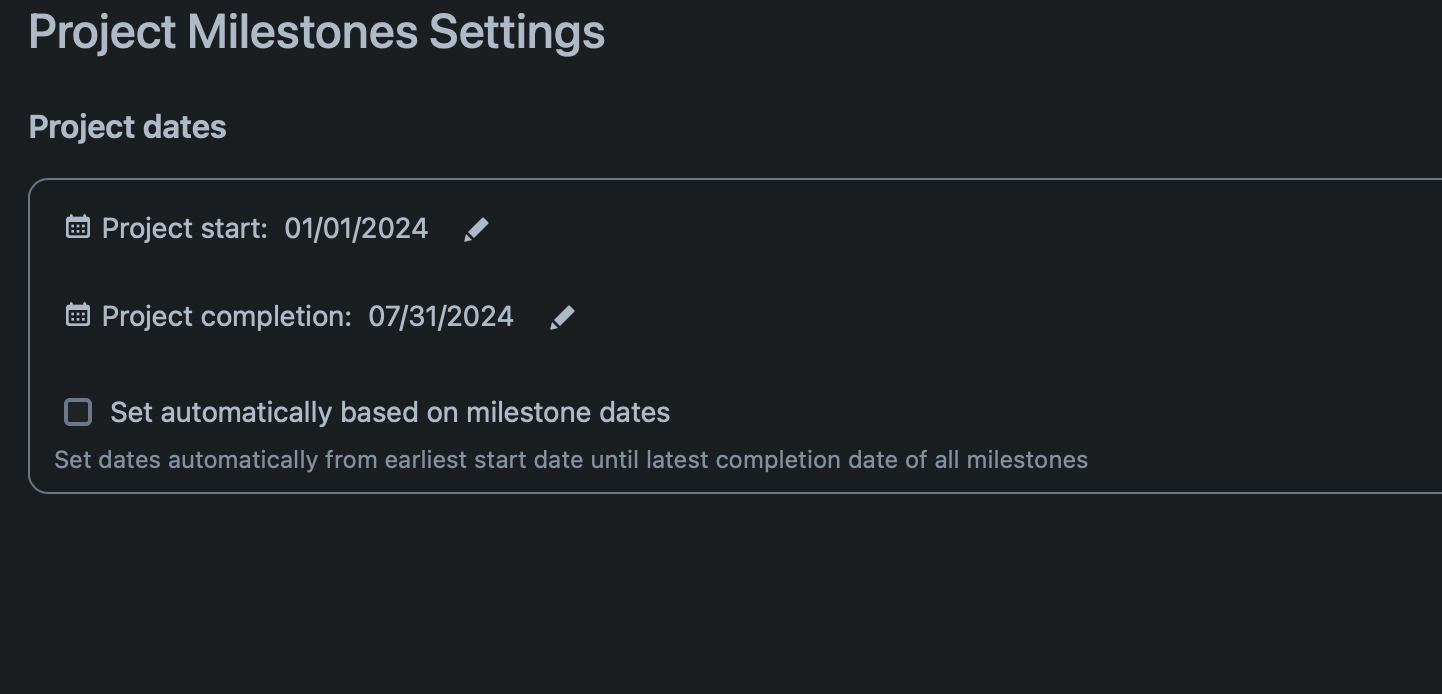Edit Project completion date via pencil icon

pyautogui.click(x=562, y=317)
